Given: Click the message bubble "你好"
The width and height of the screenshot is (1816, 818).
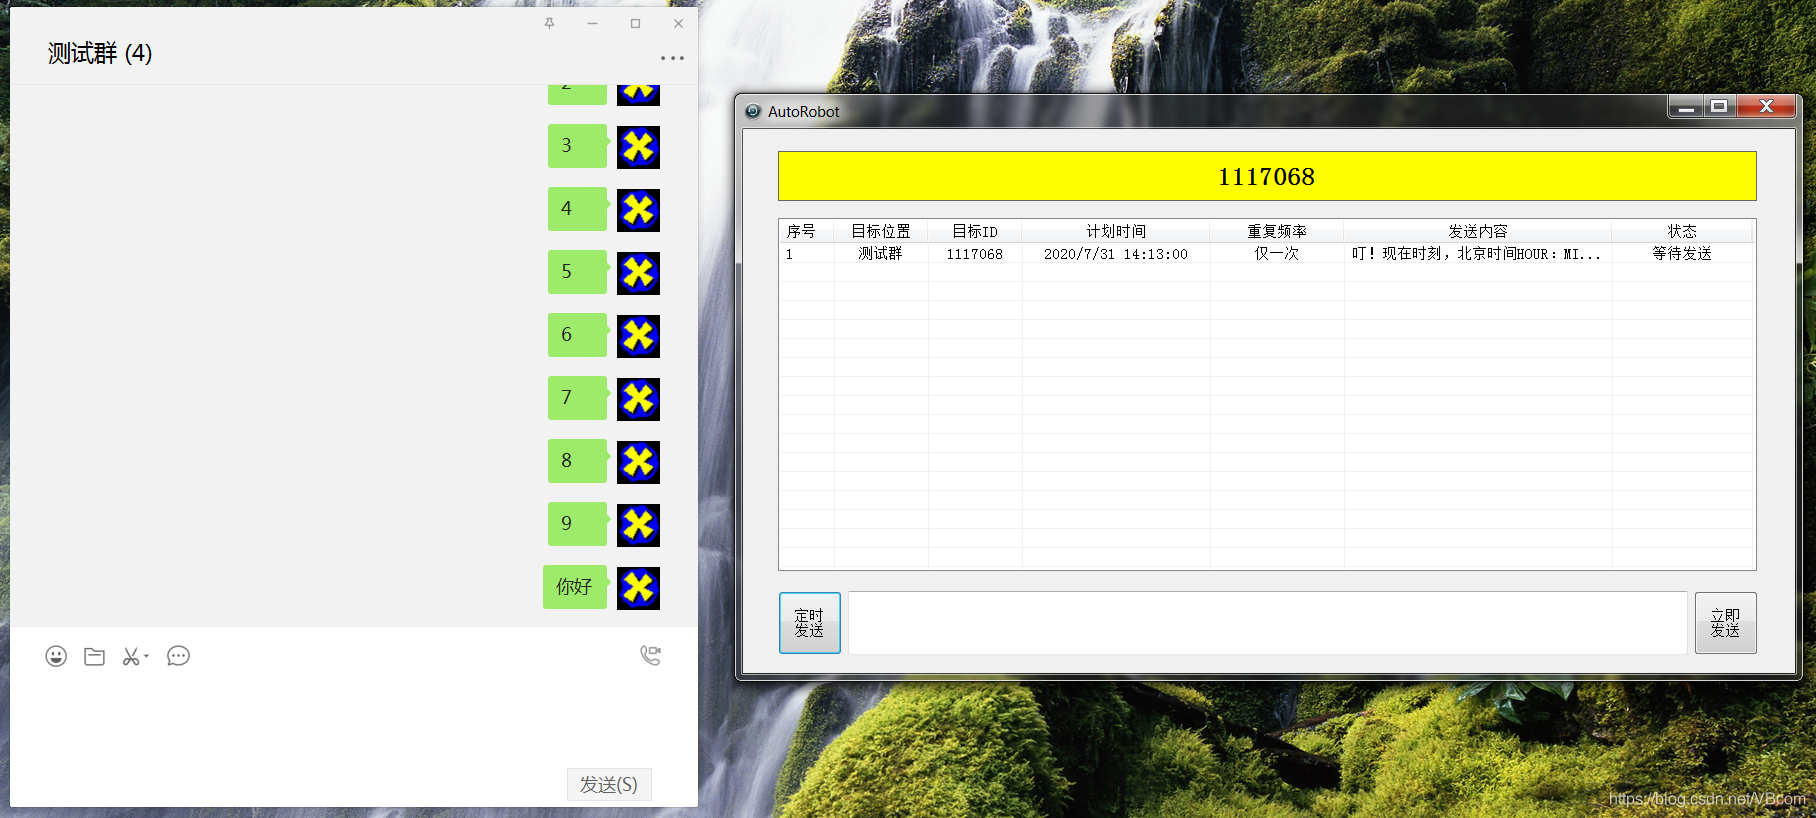Looking at the screenshot, I should pos(575,587).
